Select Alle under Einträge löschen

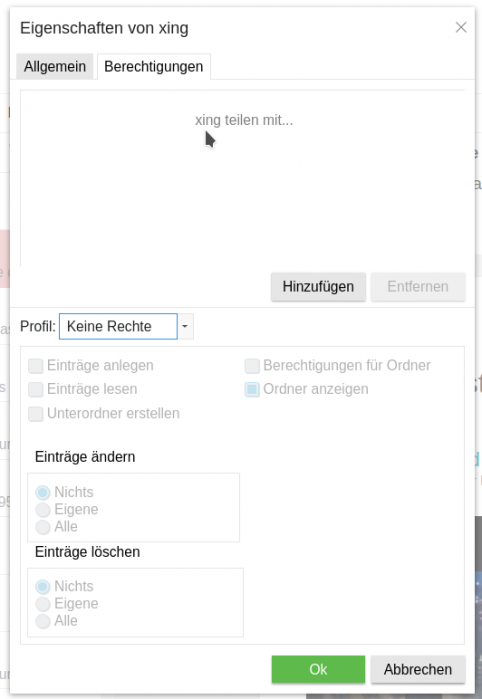click(43, 621)
